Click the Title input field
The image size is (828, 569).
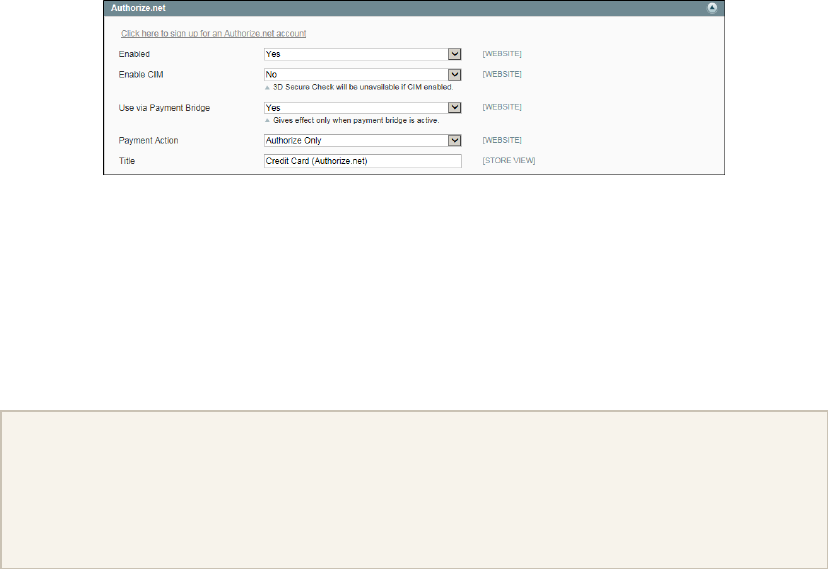363,161
